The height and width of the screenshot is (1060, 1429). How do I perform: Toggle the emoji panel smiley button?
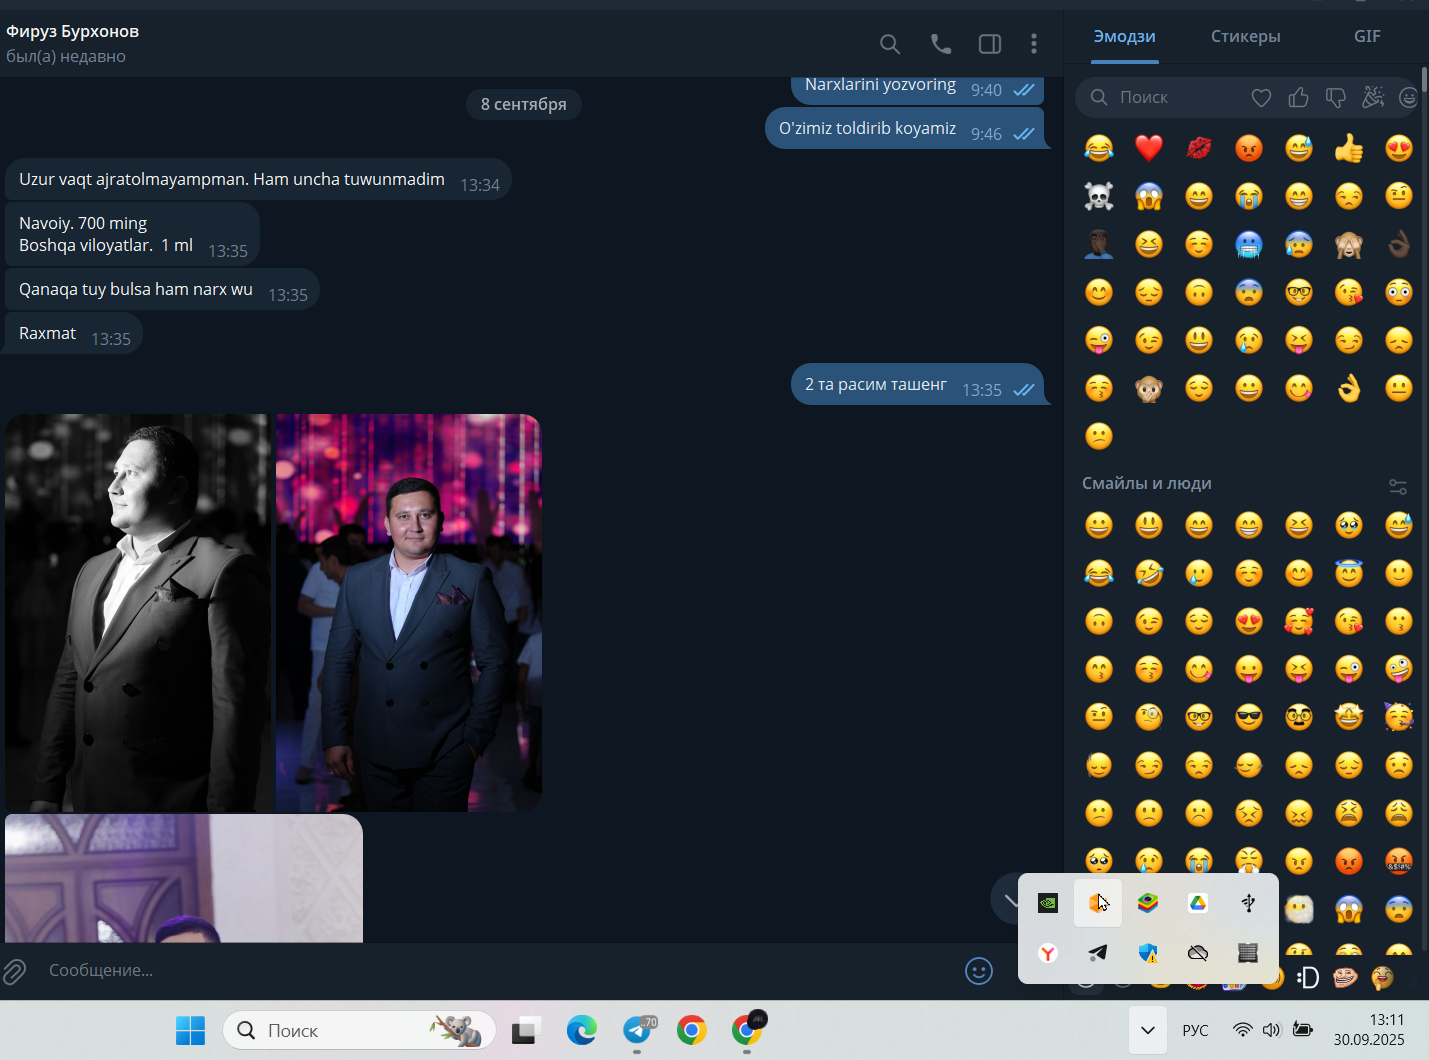979,971
